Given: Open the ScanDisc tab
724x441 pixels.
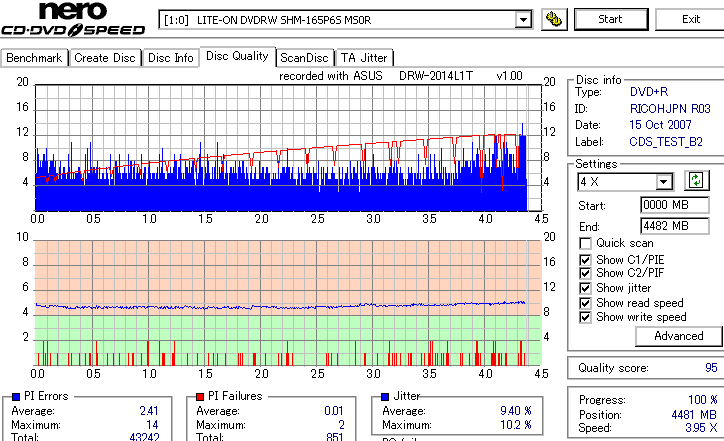Looking at the screenshot, I should tap(304, 58).
